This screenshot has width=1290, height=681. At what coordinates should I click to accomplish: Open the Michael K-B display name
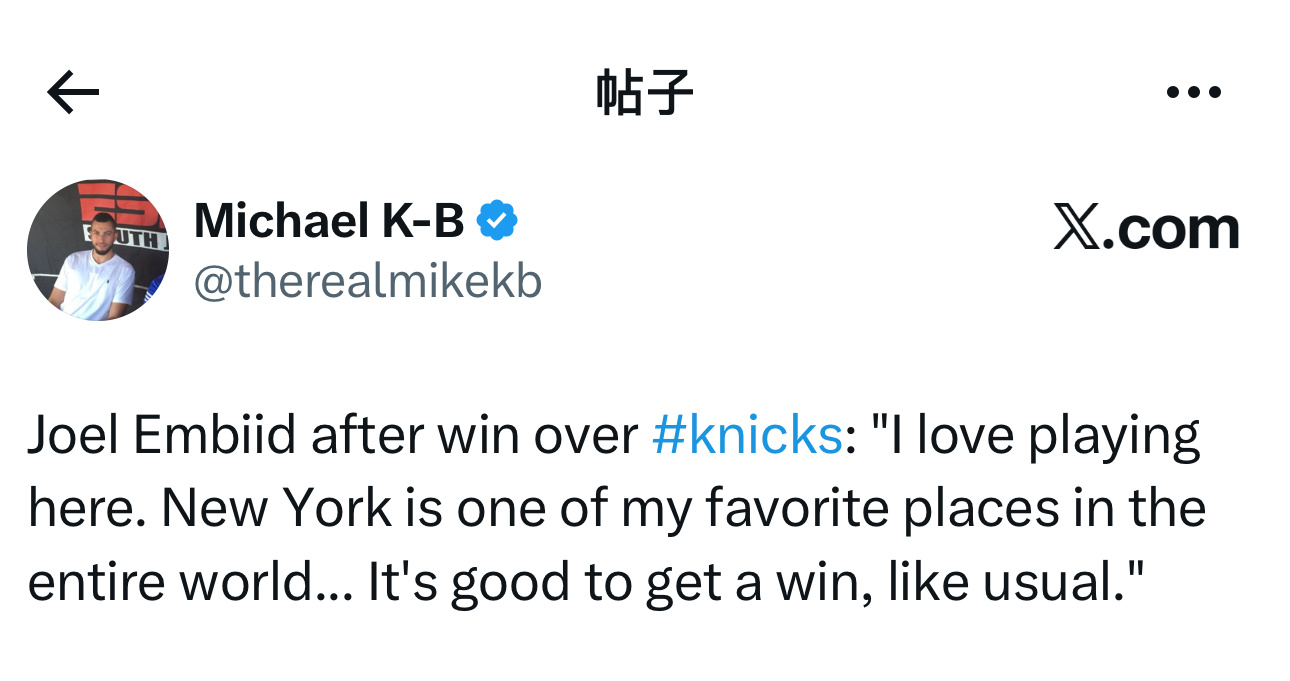(x=329, y=220)
